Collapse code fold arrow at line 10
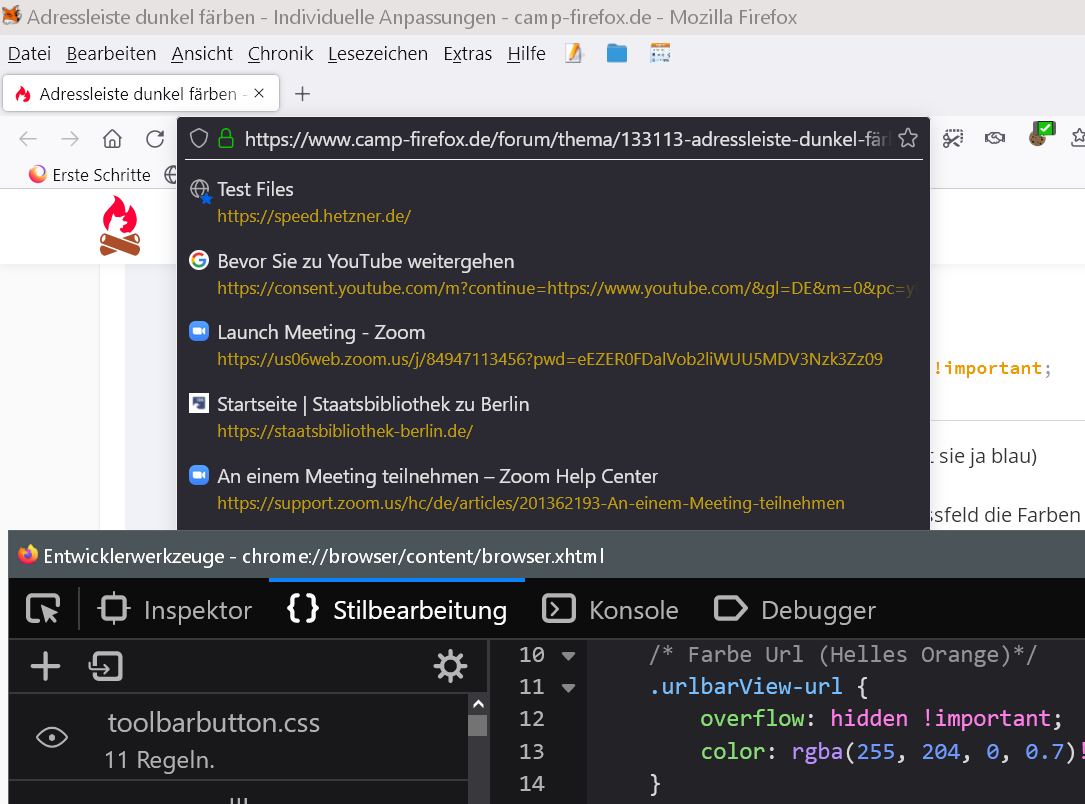 (569, 656)
